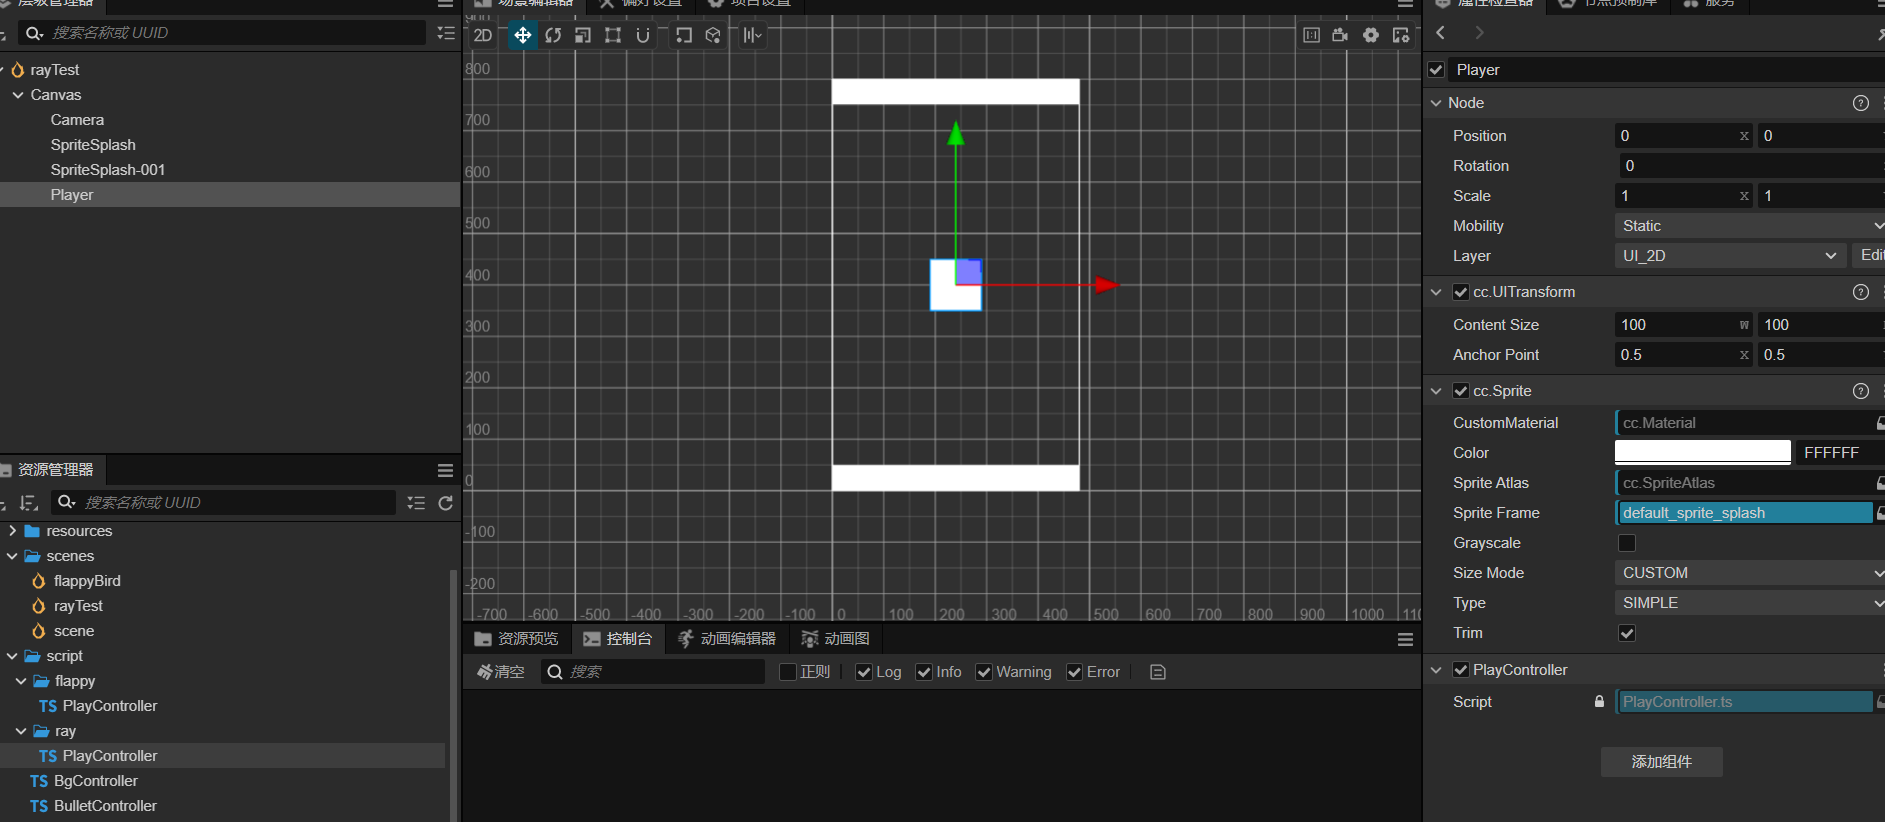Image resolution: width=1885 pixels, height=822 pixels.
Task: Open the console panel menu
Action: (1405, 639)
